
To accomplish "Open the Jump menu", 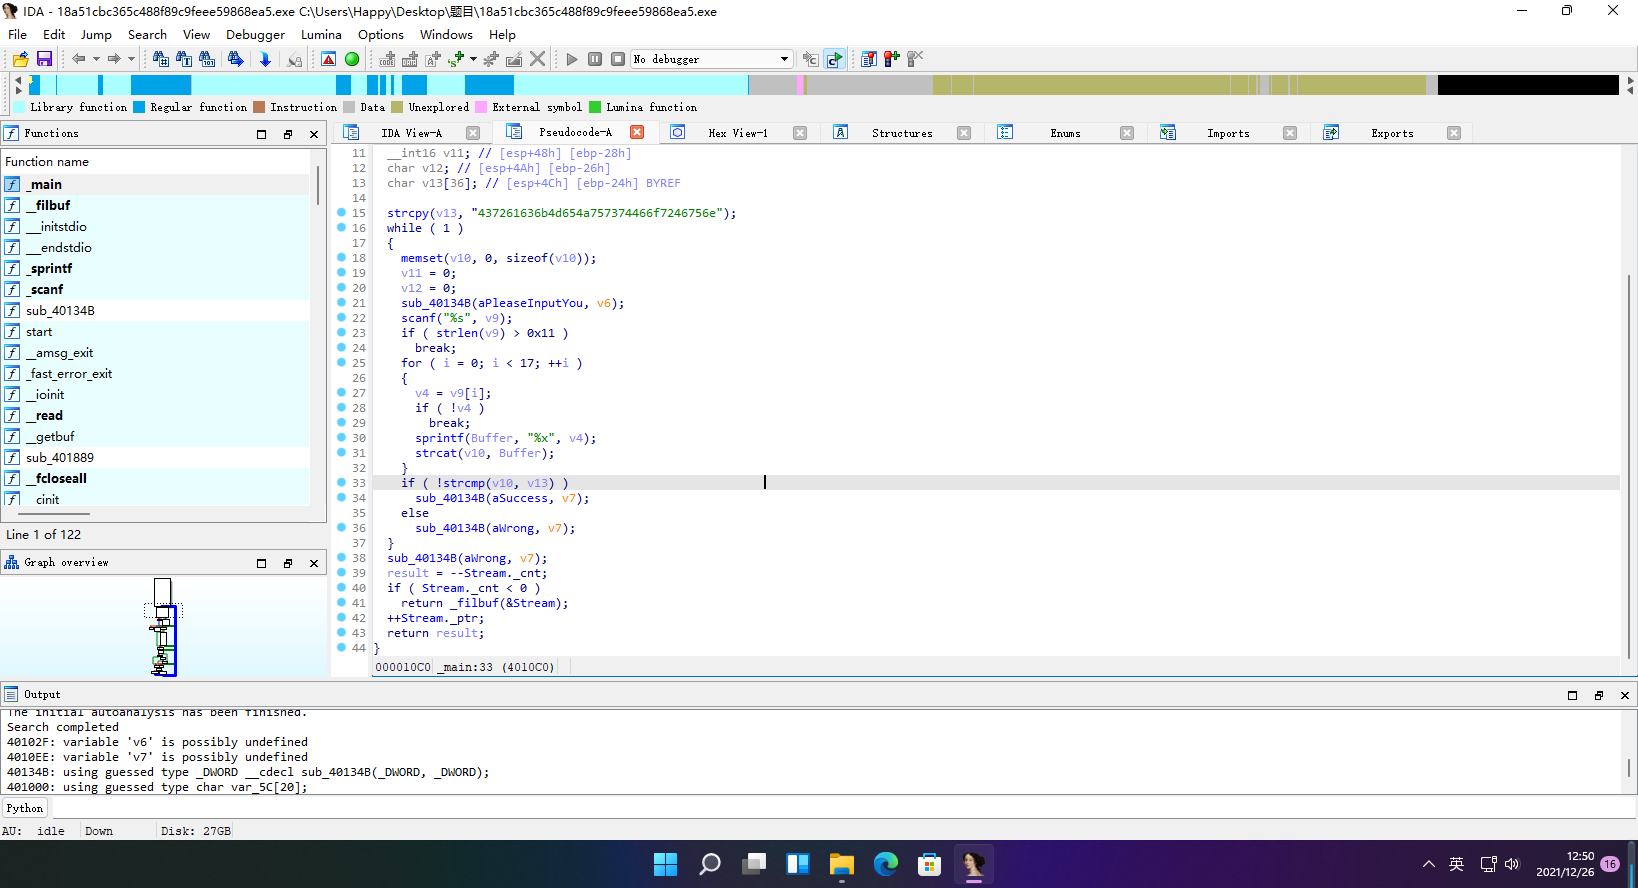I will click(96, 34).
